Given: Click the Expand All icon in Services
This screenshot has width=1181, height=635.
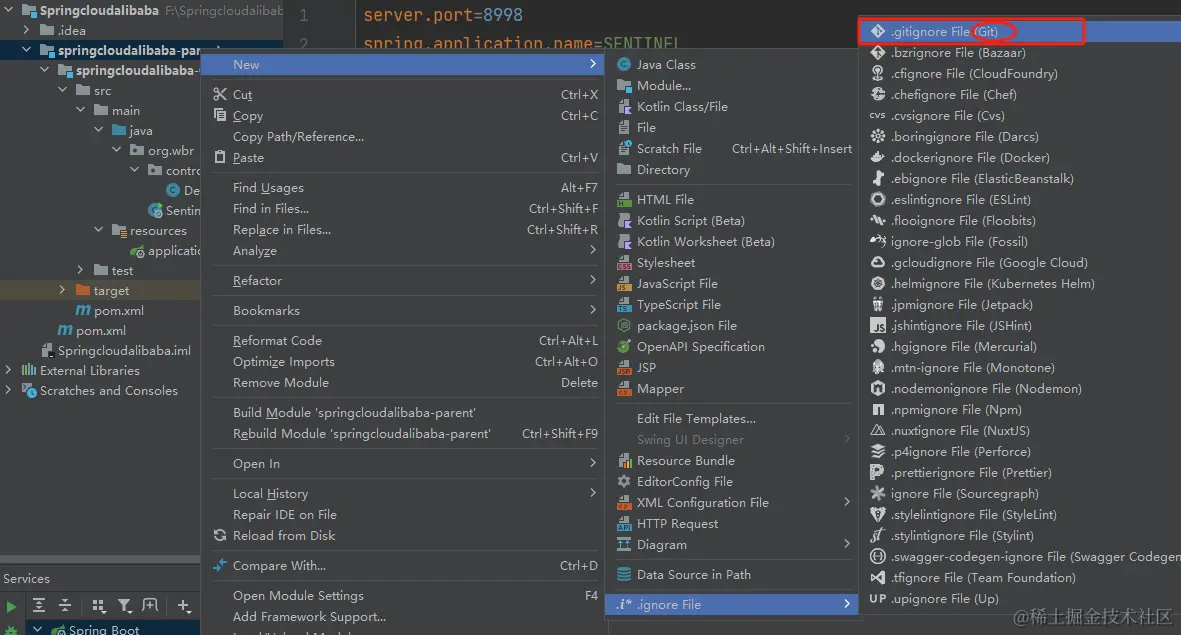Looking at the screenshot, I should [39, 606].
